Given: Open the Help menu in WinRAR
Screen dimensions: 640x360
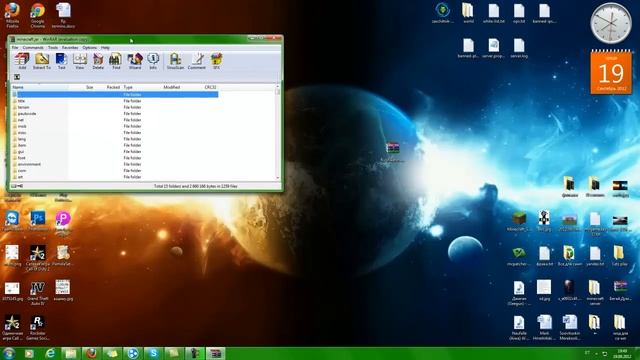Looking at the screenshot, I should point(105,48).
